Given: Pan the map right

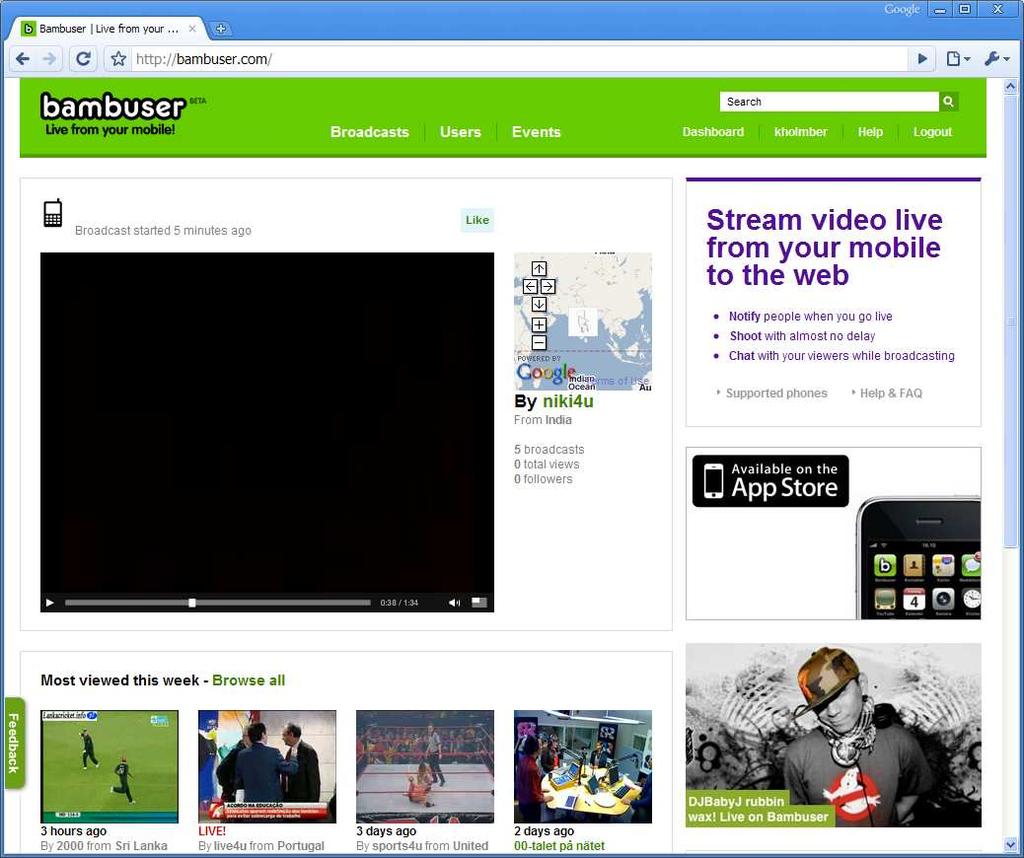Looking at the screenshot, I should point(548,287).
